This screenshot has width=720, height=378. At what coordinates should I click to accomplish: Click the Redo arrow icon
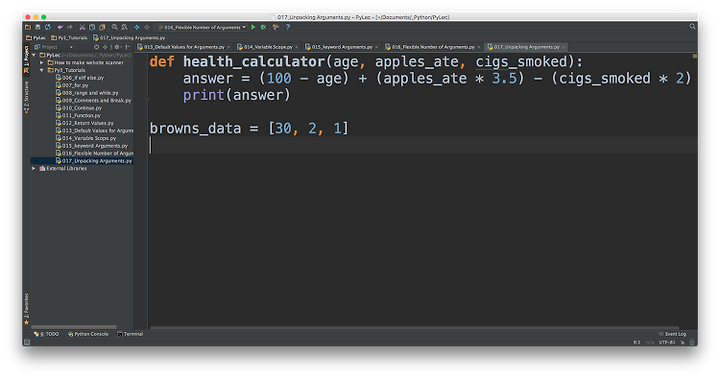click(70, 28)
